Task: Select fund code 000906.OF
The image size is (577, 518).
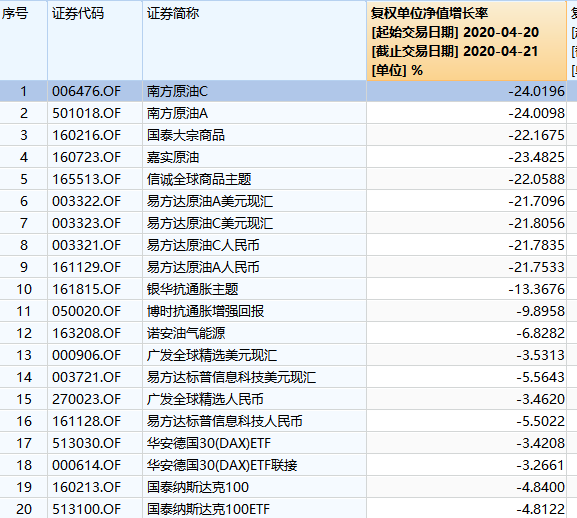Action: point(86,355)
